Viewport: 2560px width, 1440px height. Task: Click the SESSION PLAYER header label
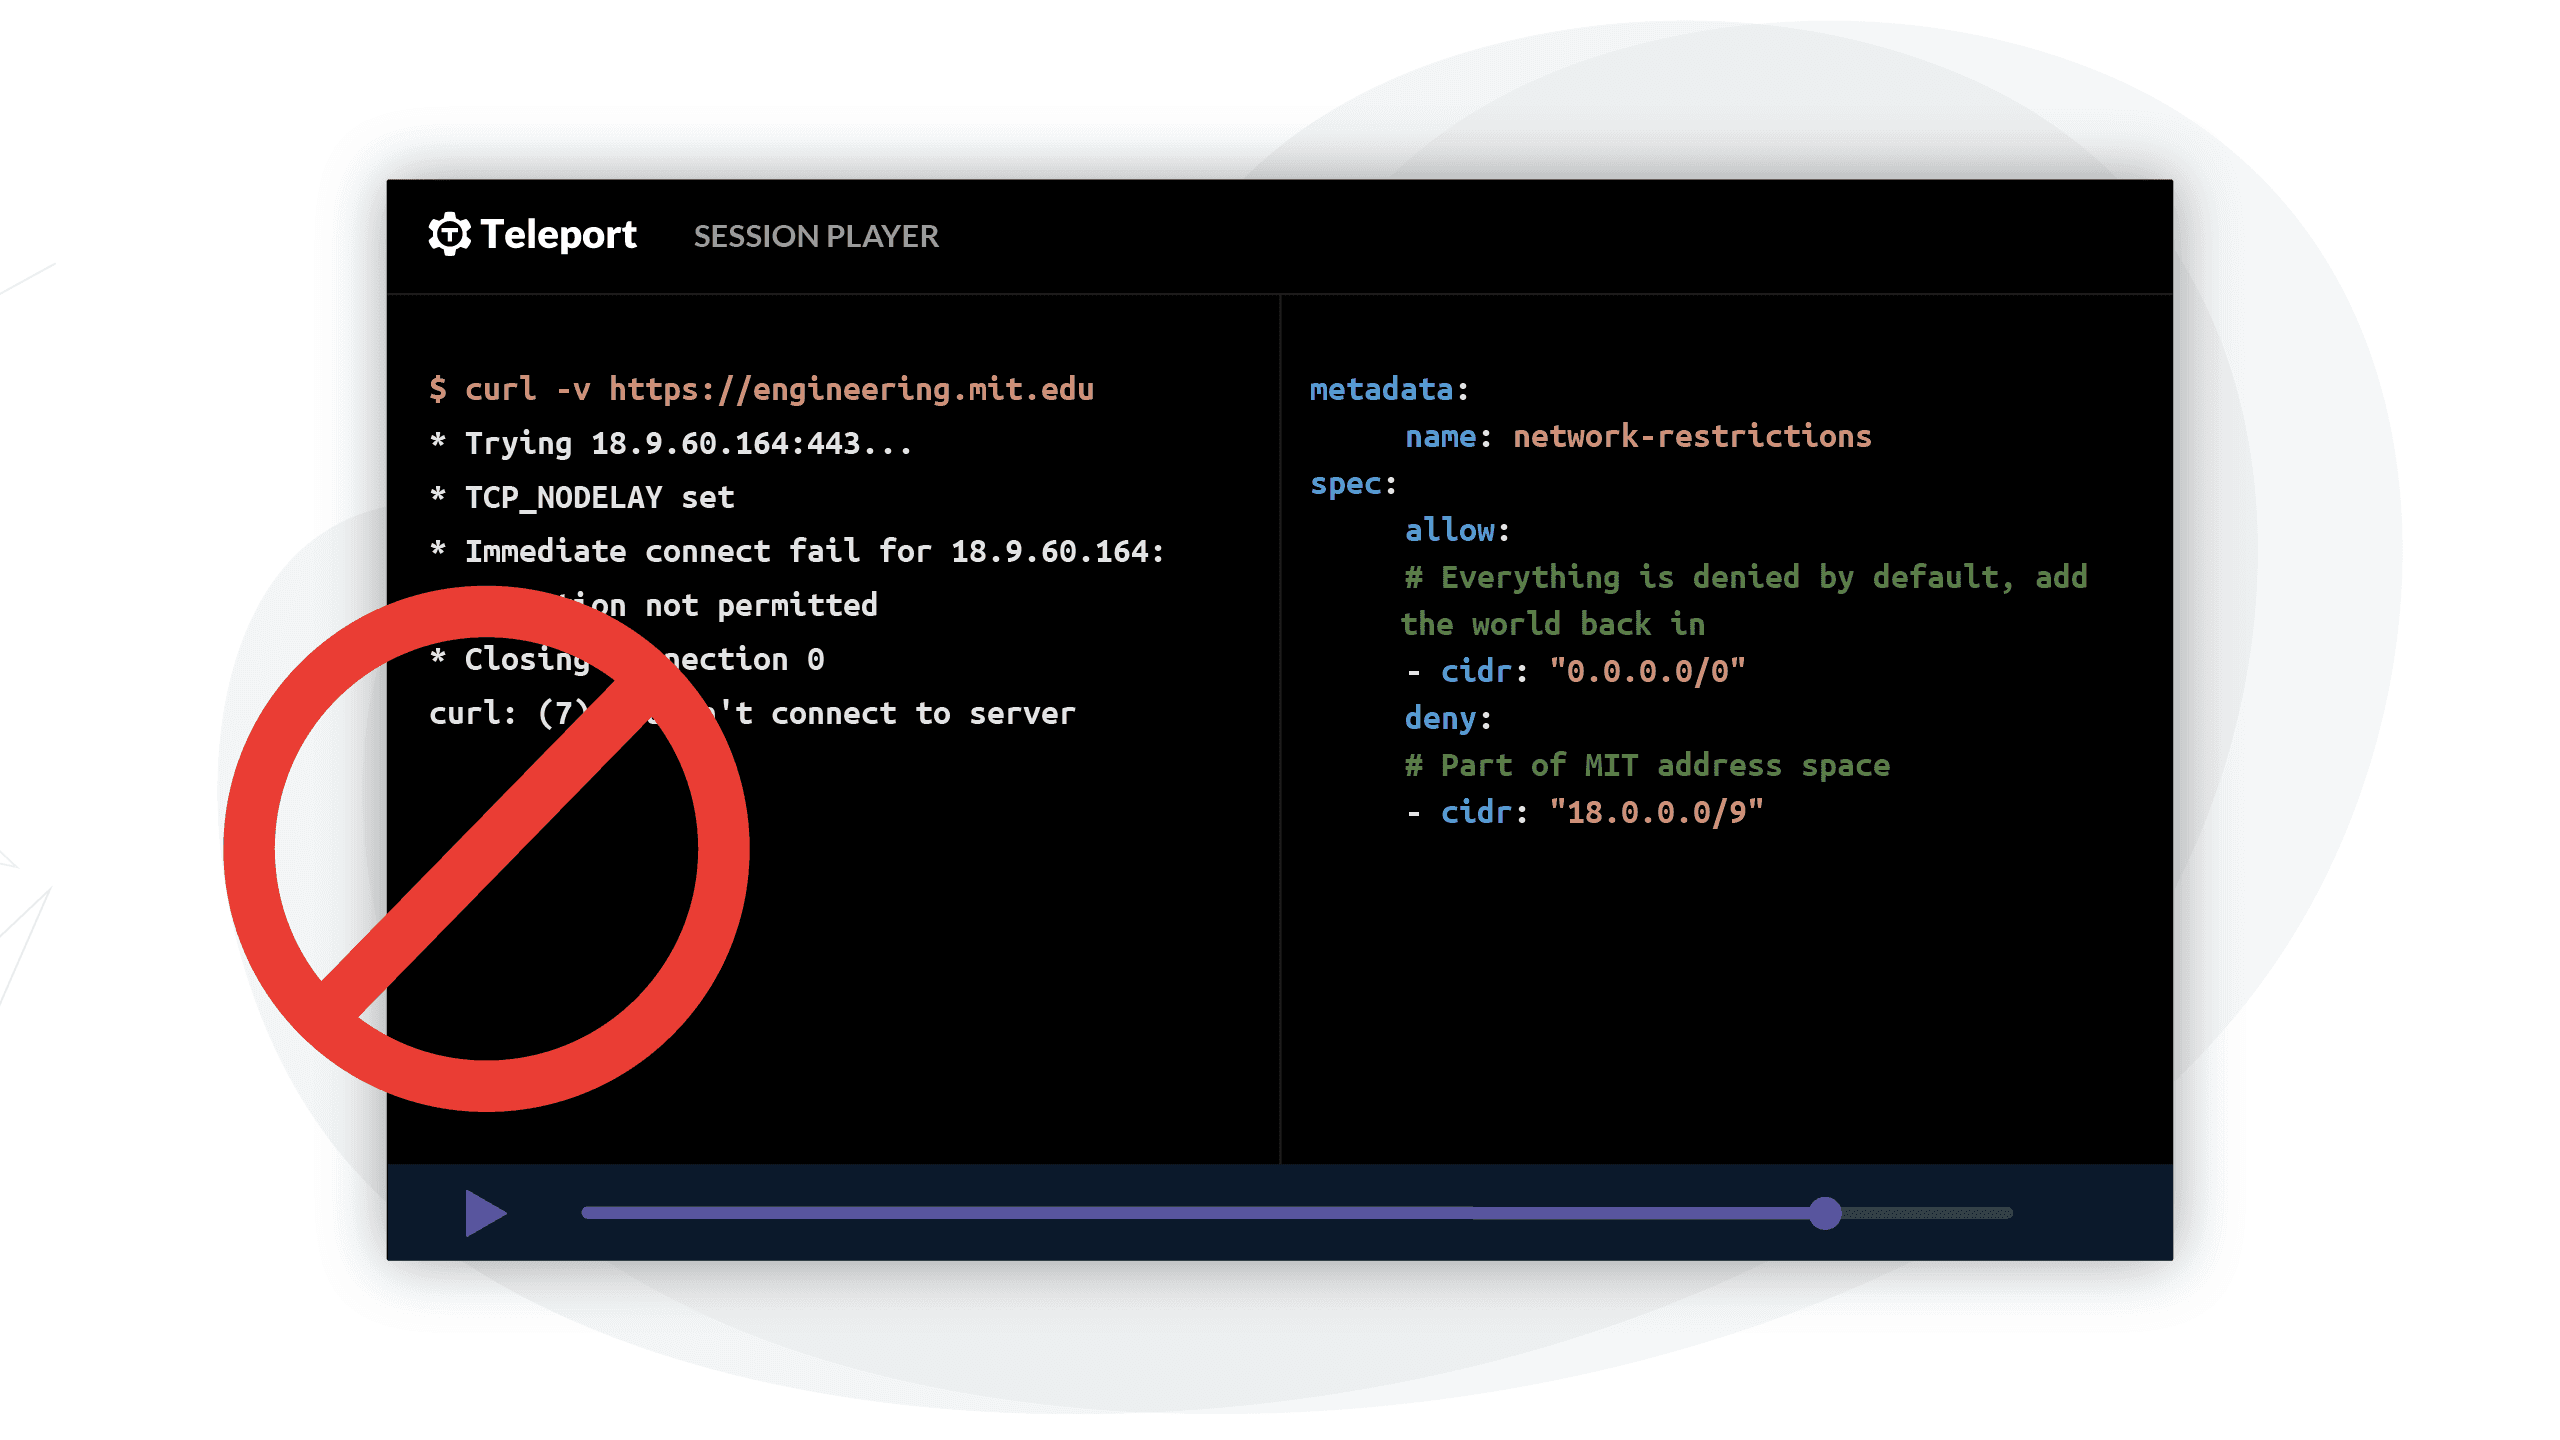pyautogui.click(x=816, y=236)
